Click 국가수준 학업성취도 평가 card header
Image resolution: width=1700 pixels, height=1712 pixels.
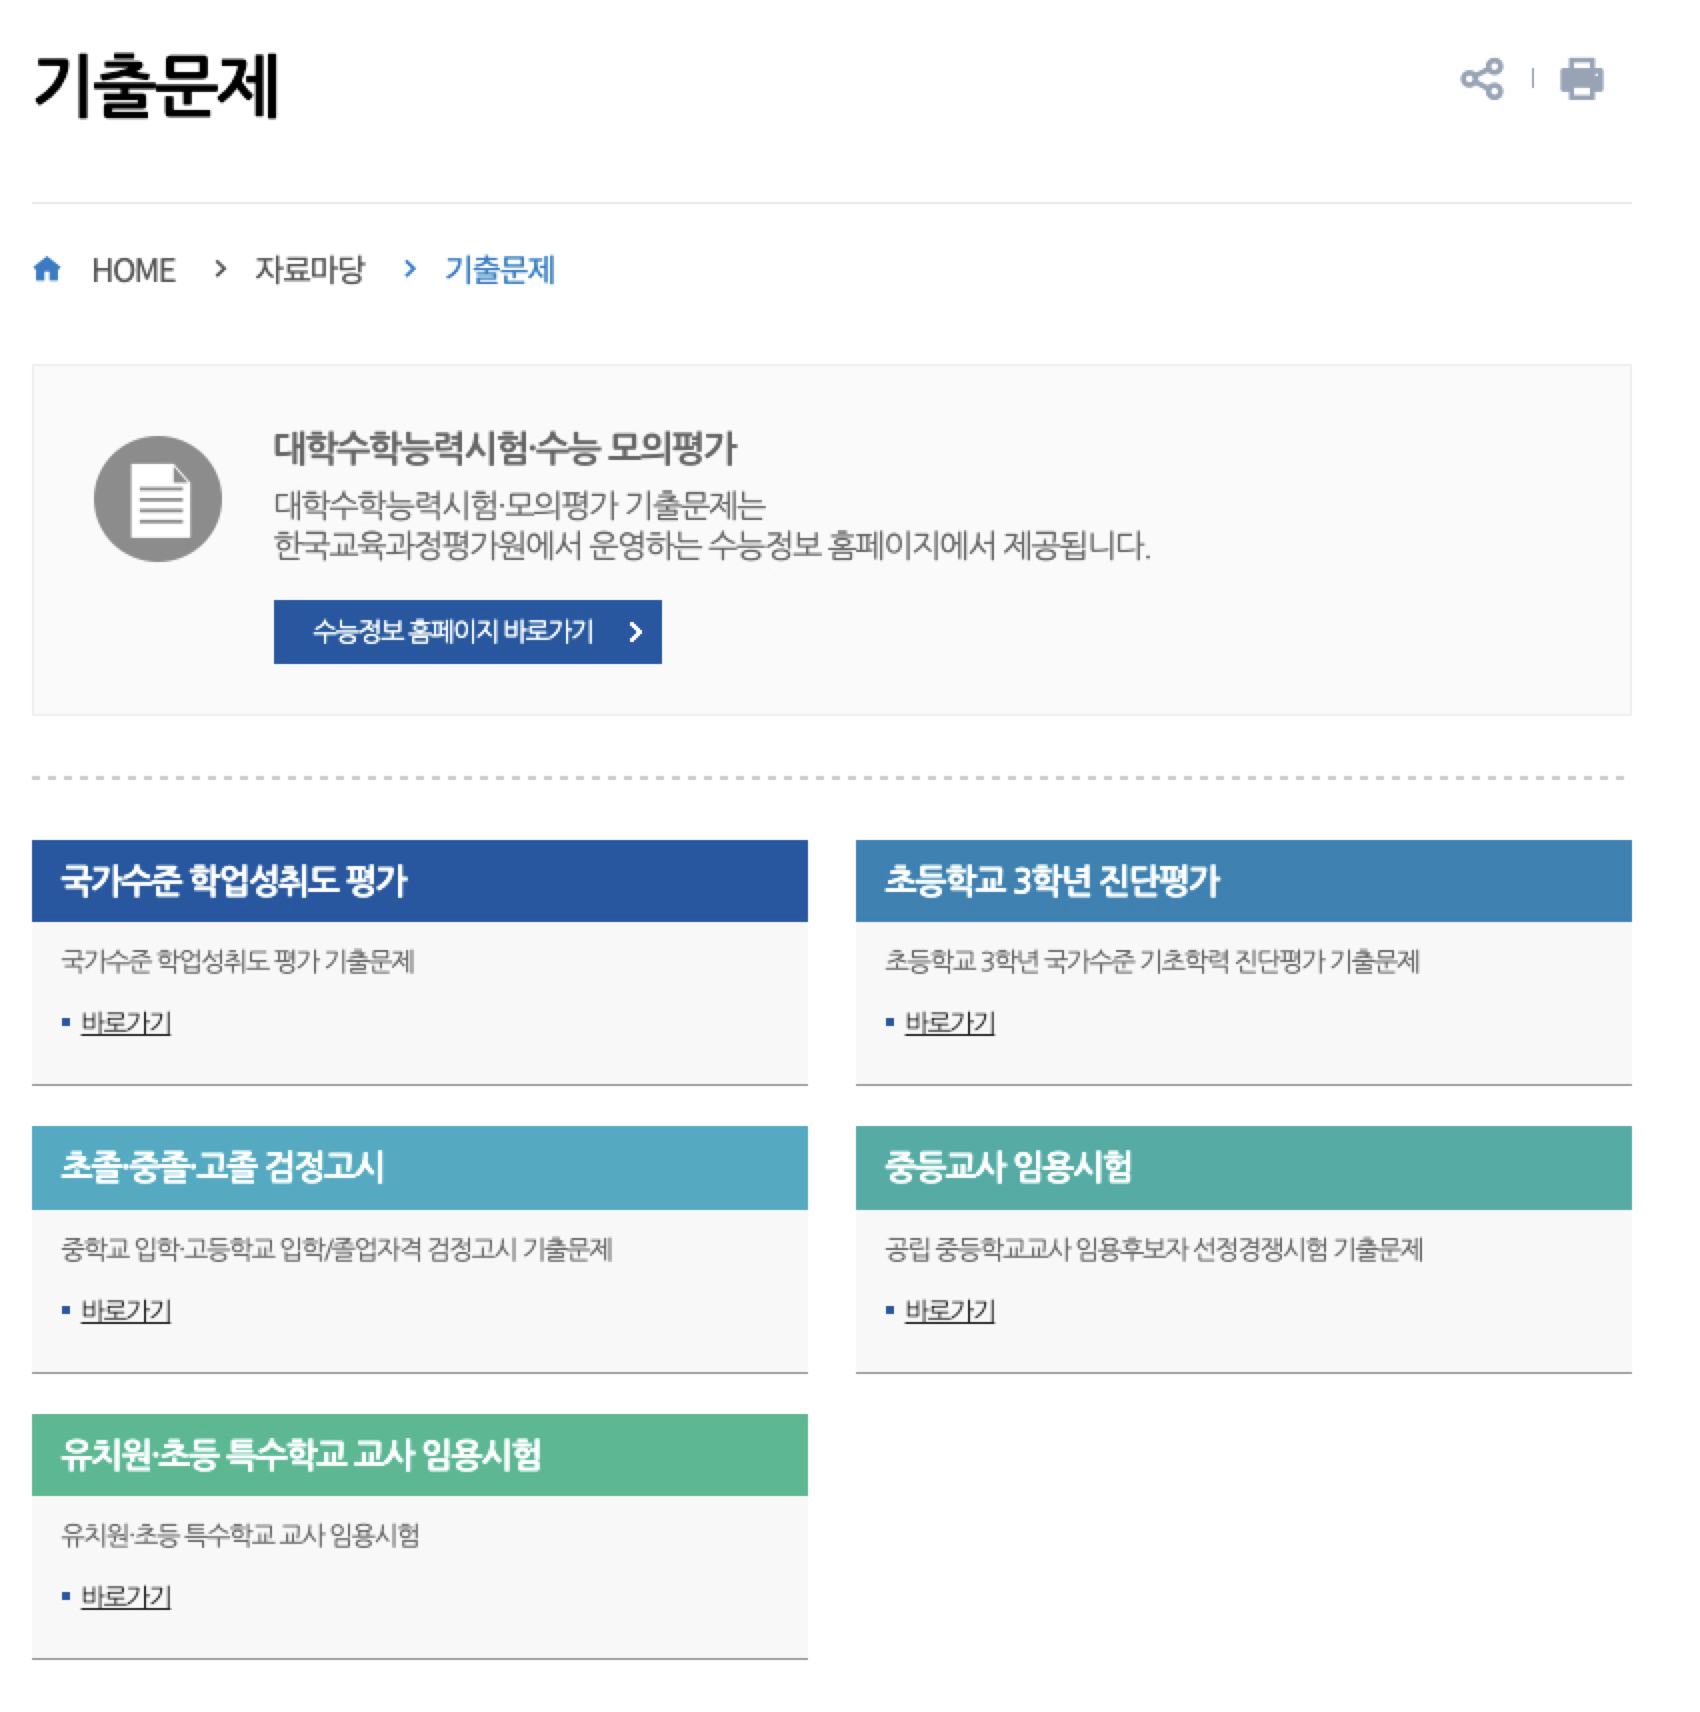(420, 881)
